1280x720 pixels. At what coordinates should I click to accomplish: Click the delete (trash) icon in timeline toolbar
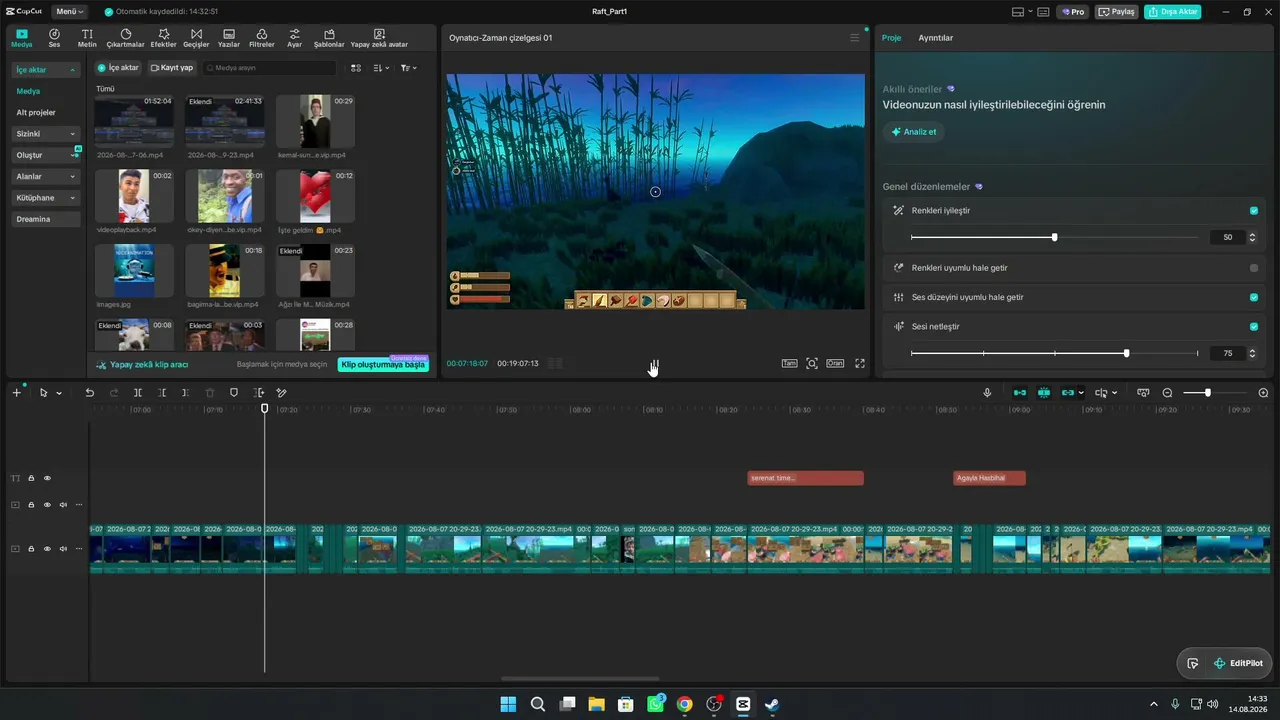210,393
